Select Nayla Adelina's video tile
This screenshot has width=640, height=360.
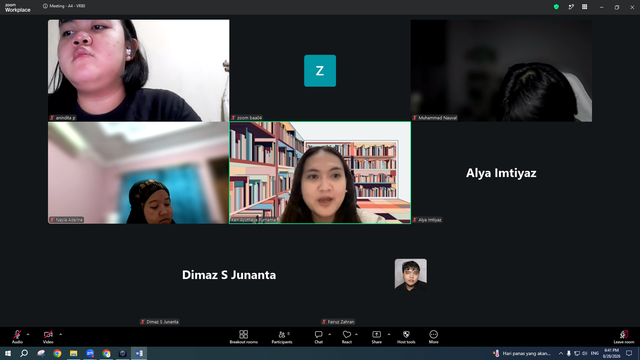[139, 173]
